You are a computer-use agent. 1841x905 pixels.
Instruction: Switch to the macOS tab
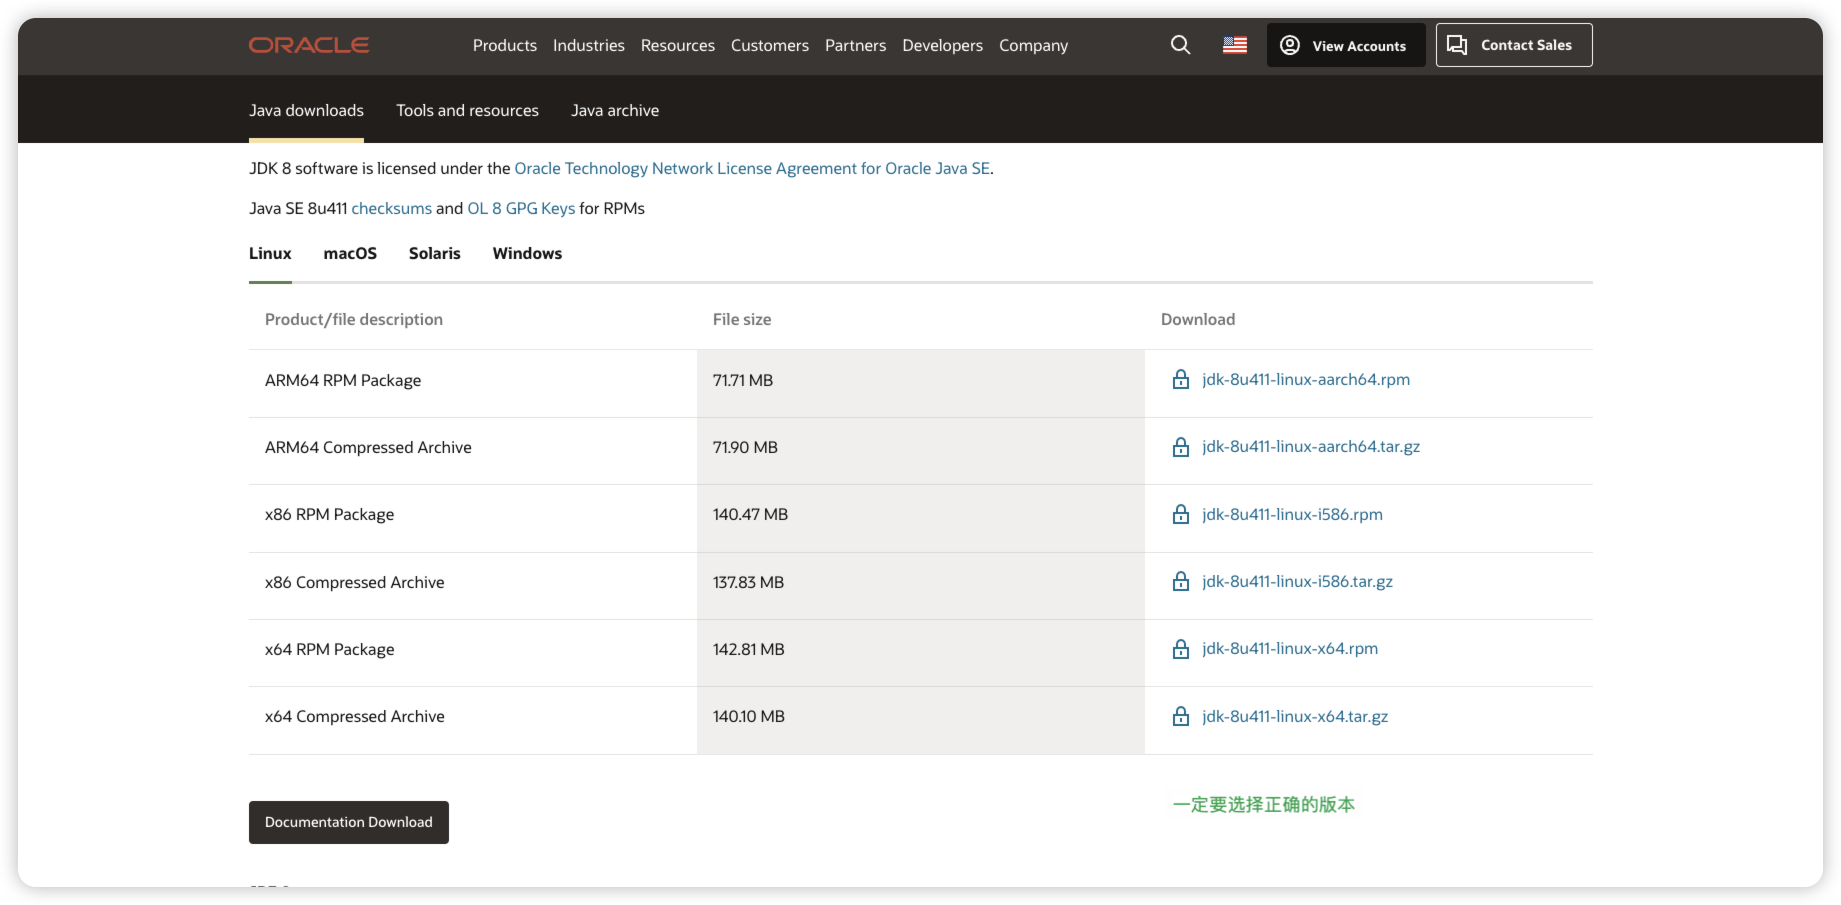pos(350,253)
